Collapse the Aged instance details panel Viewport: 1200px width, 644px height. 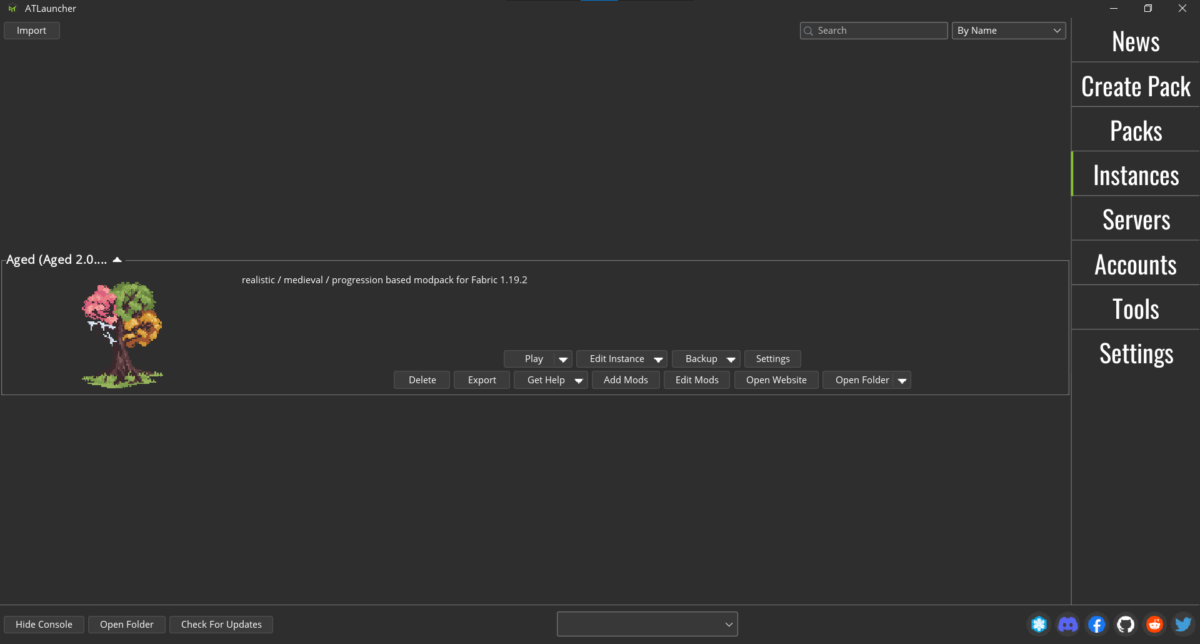[117, 258]
